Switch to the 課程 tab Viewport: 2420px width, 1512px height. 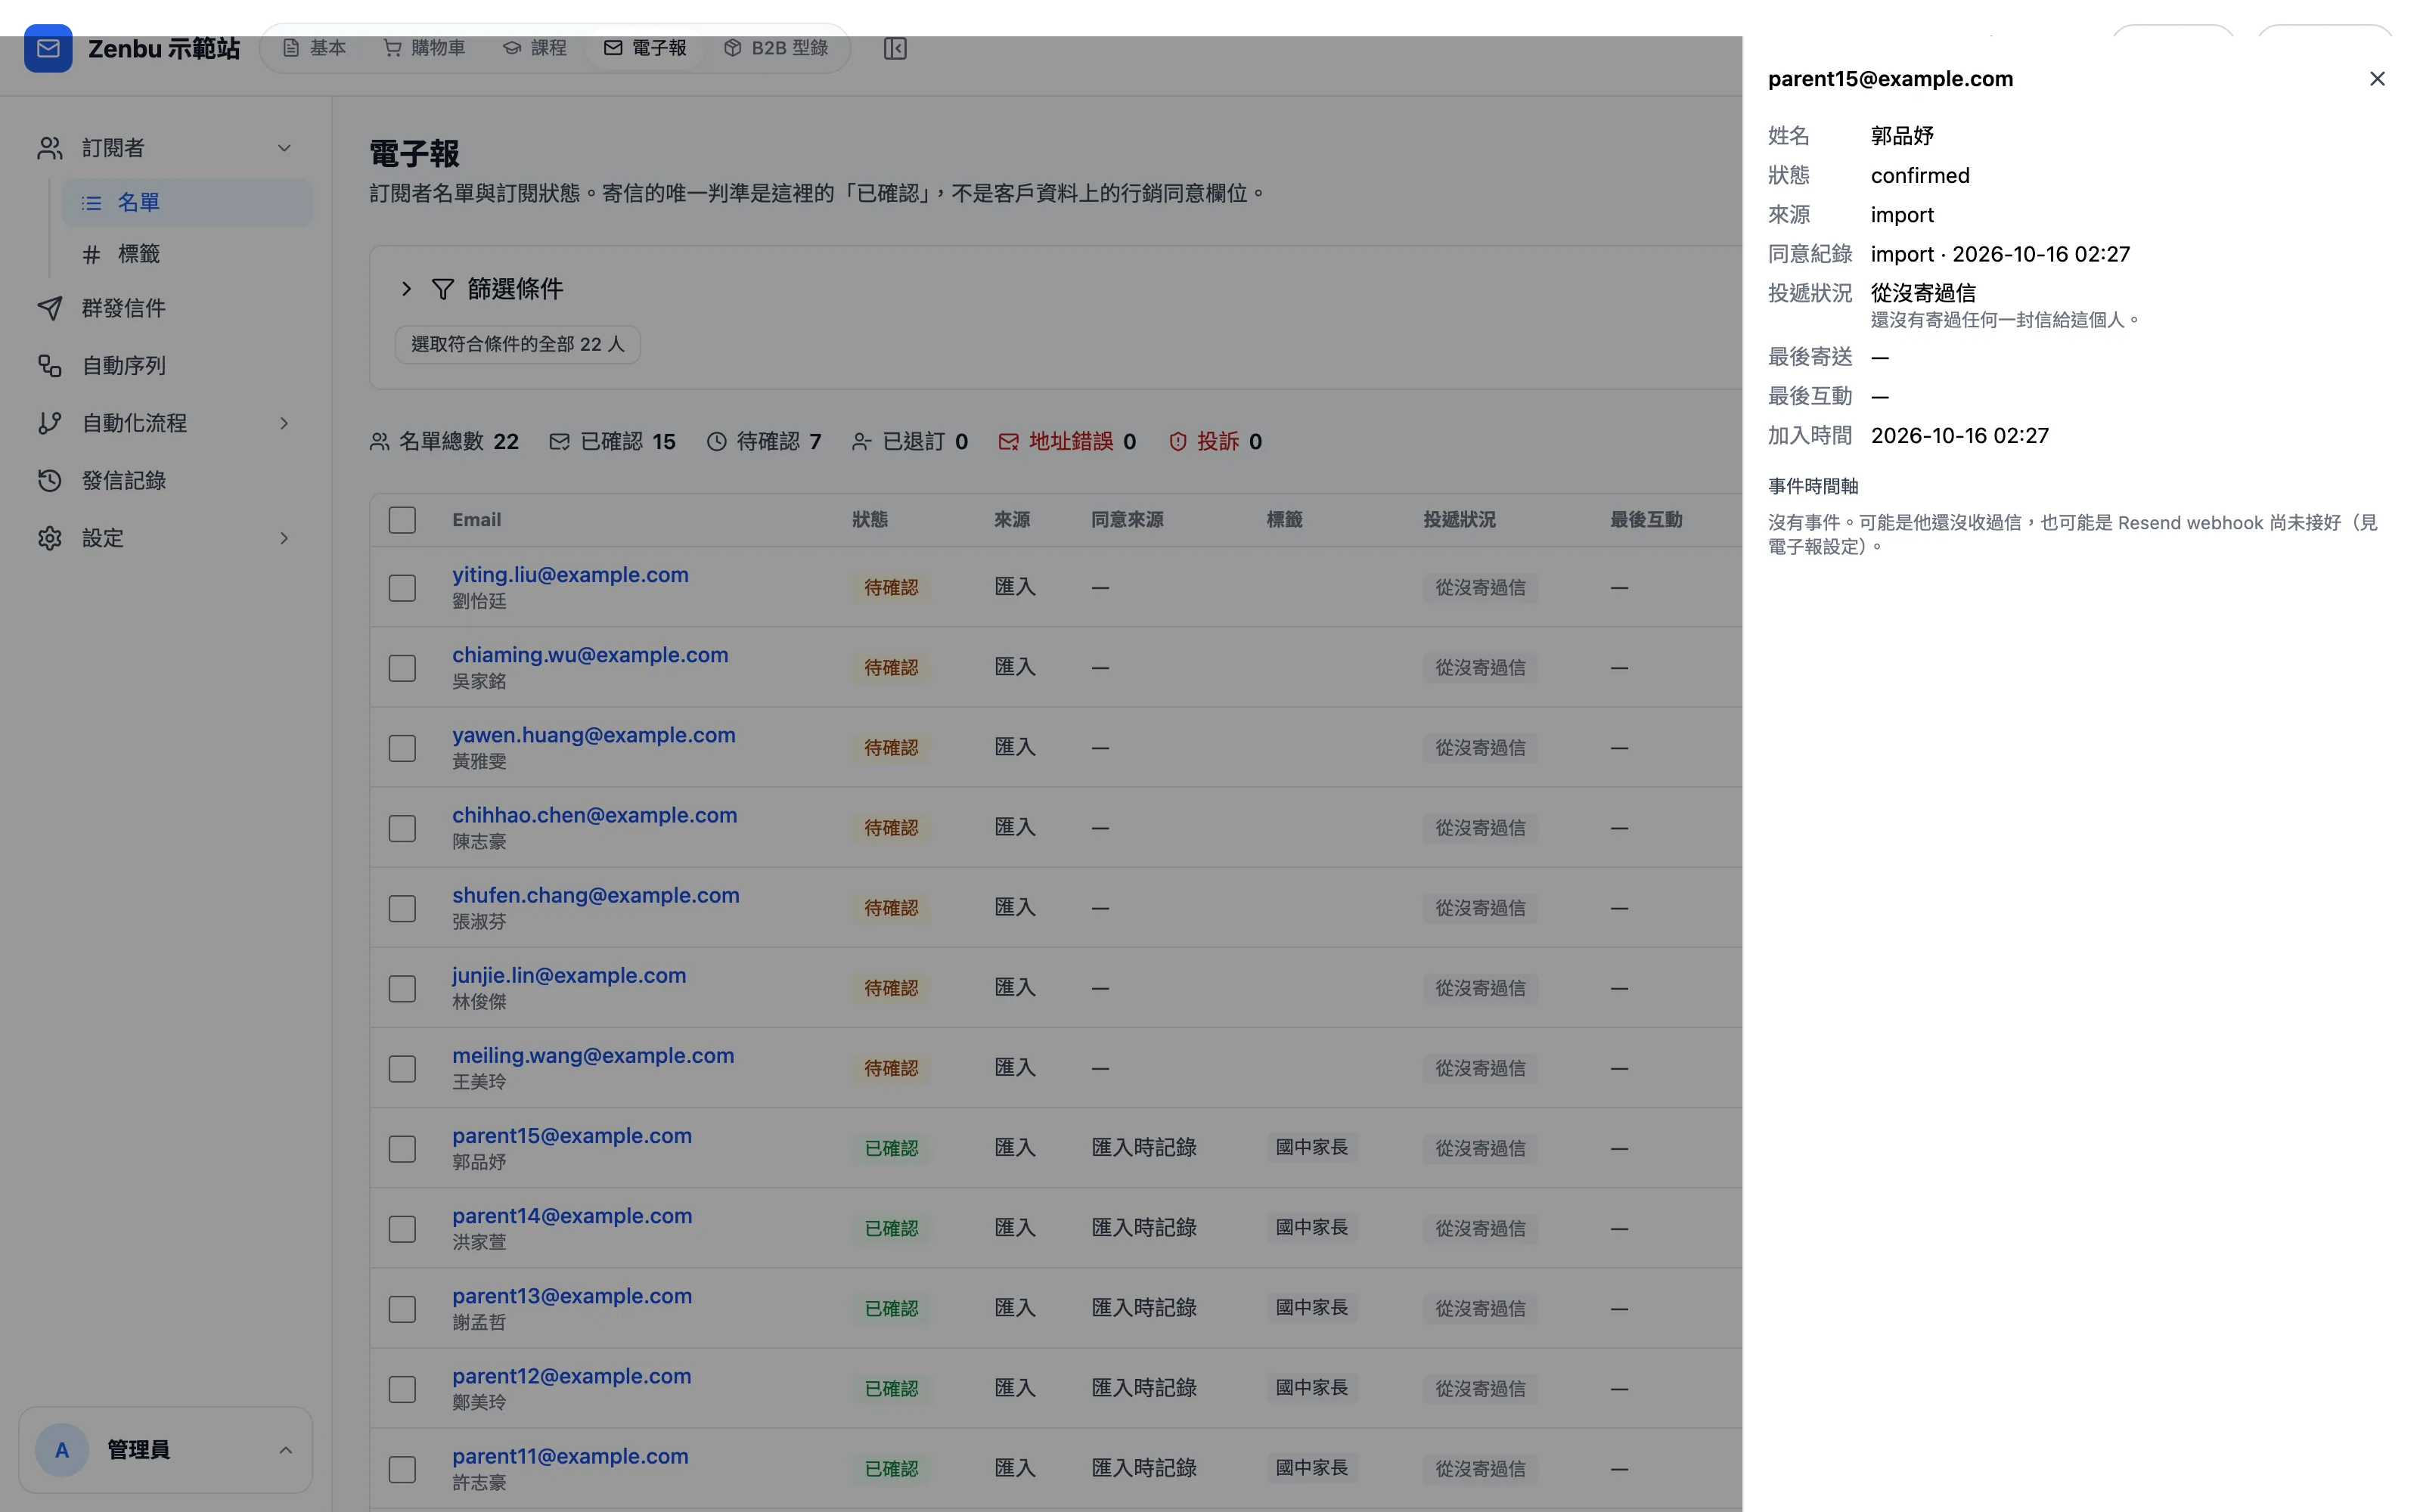click(535, 48)
